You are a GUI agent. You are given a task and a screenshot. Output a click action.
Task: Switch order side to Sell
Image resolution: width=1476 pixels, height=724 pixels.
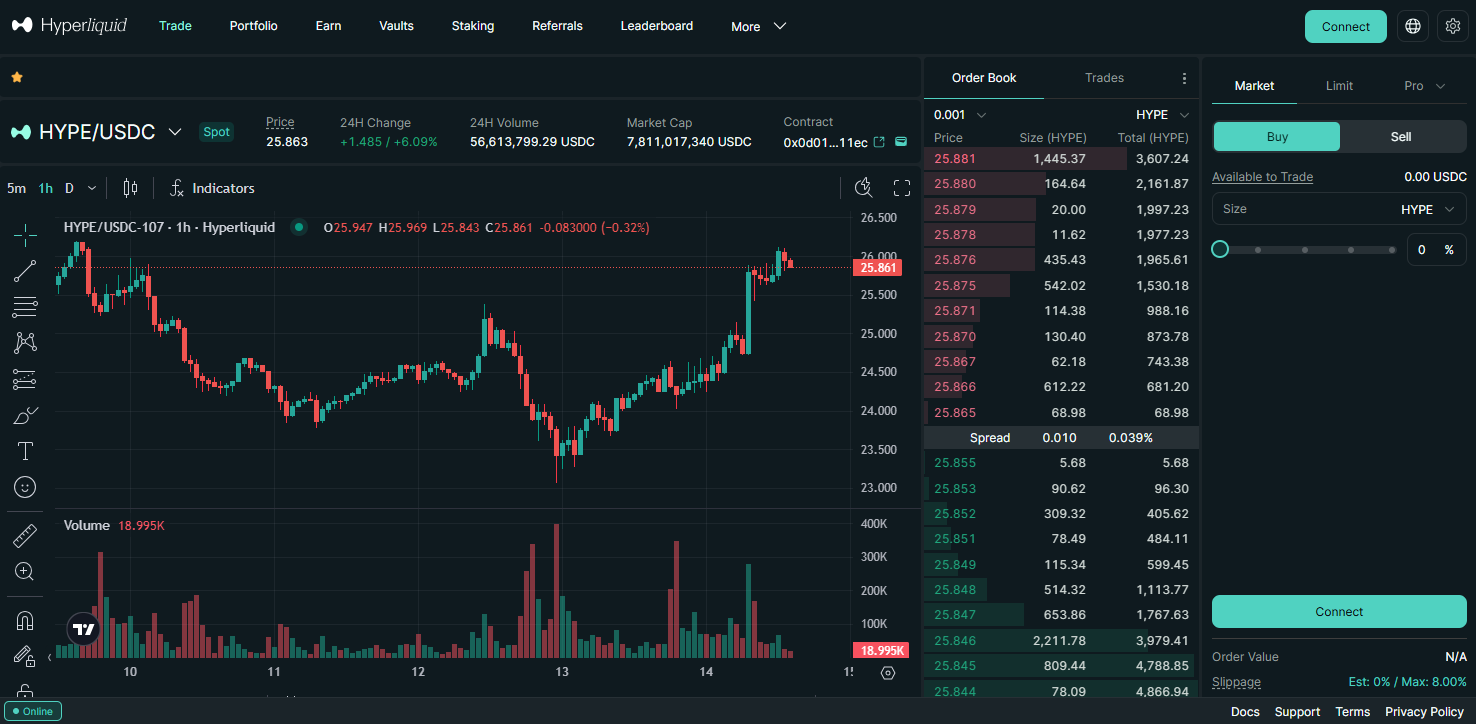[x=1400, y=137]
